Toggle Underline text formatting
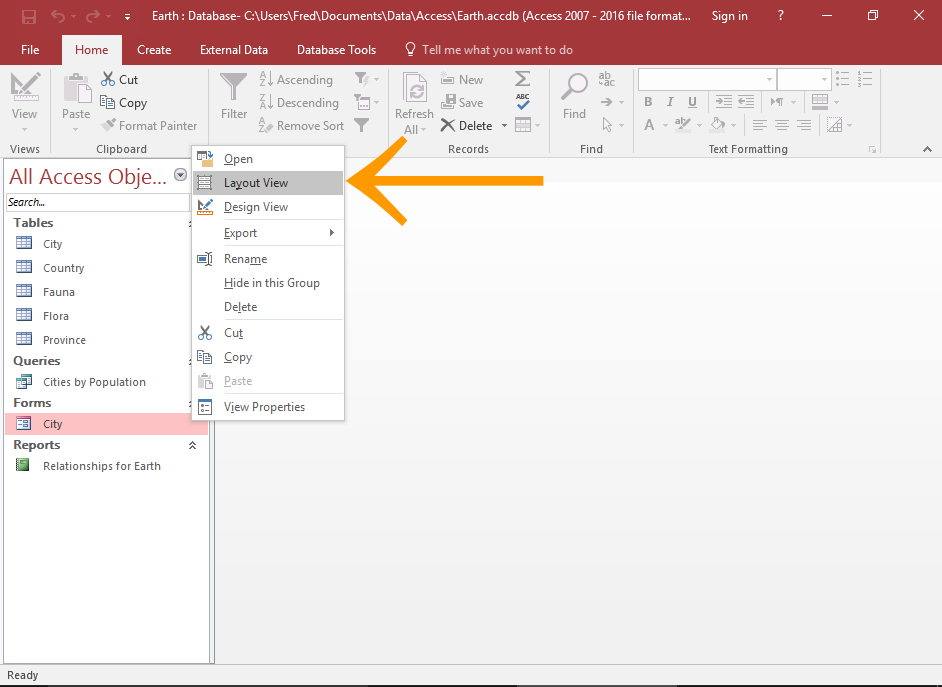This screenshot has height=687, width=942. [692, 102]
